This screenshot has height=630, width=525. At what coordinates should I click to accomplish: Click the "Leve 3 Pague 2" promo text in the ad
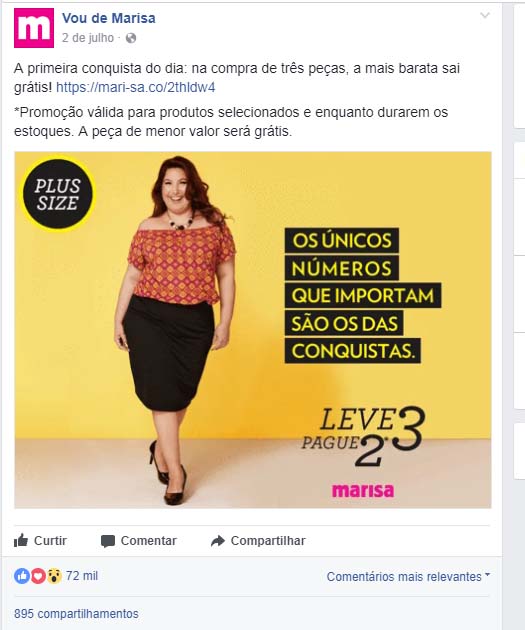(x=363, y=437)
